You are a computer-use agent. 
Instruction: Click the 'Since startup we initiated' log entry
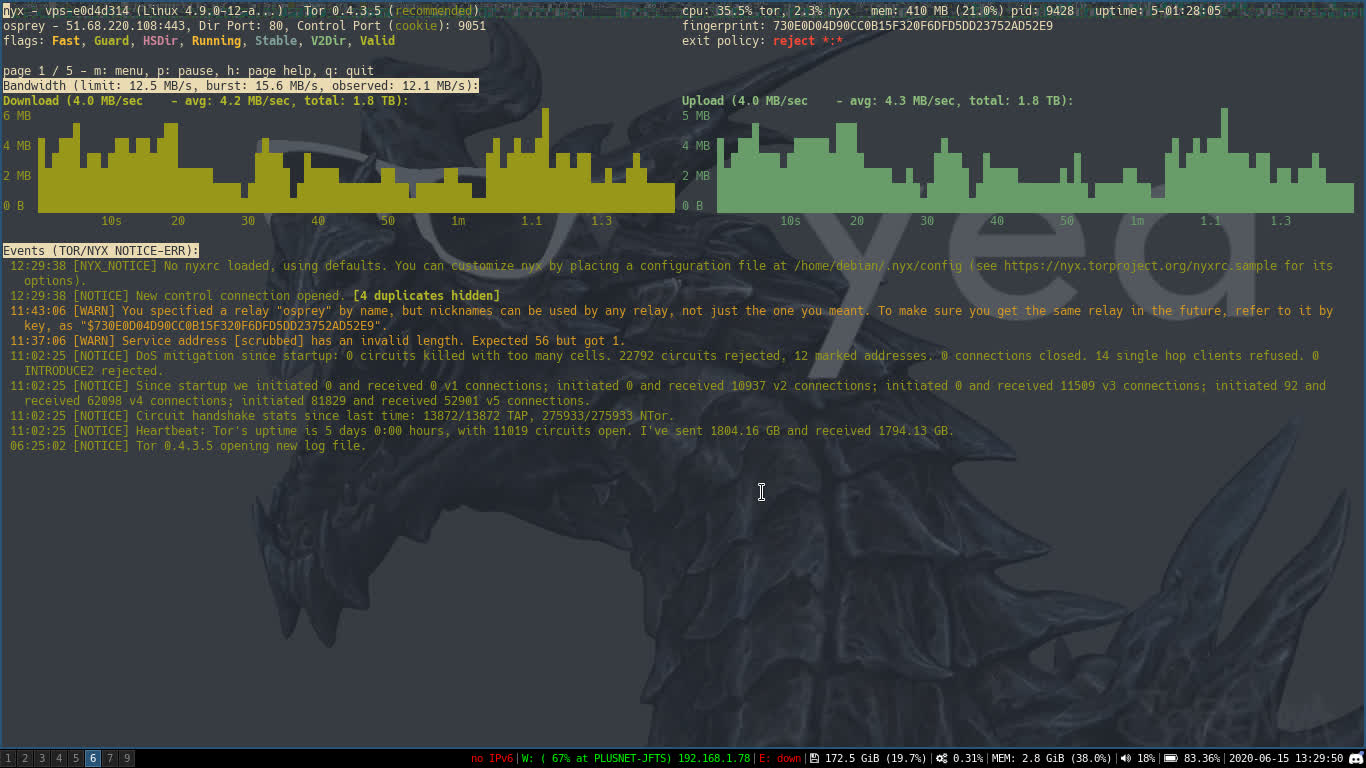point(668,393)
